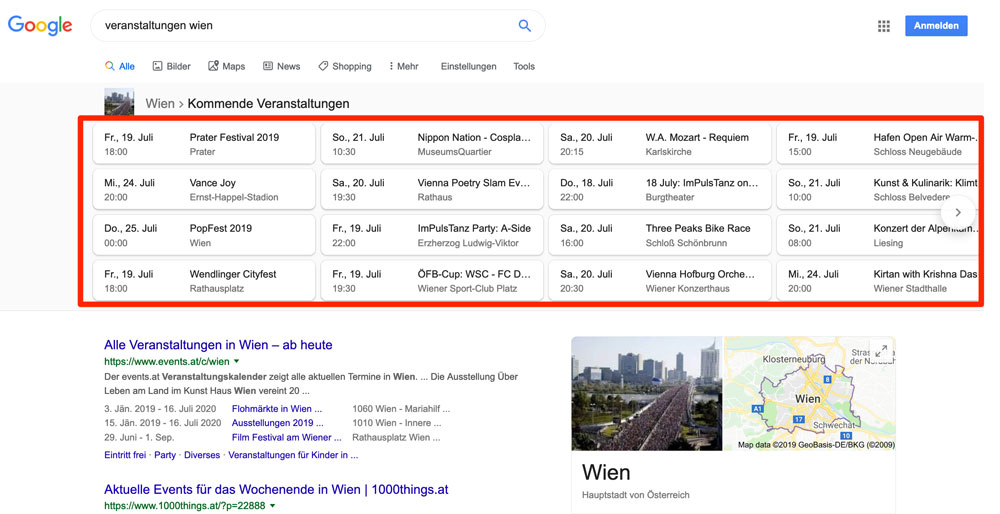Click the events.at URL dropdown arrow
Screen dimensions: 1000x514
(237, 362)
